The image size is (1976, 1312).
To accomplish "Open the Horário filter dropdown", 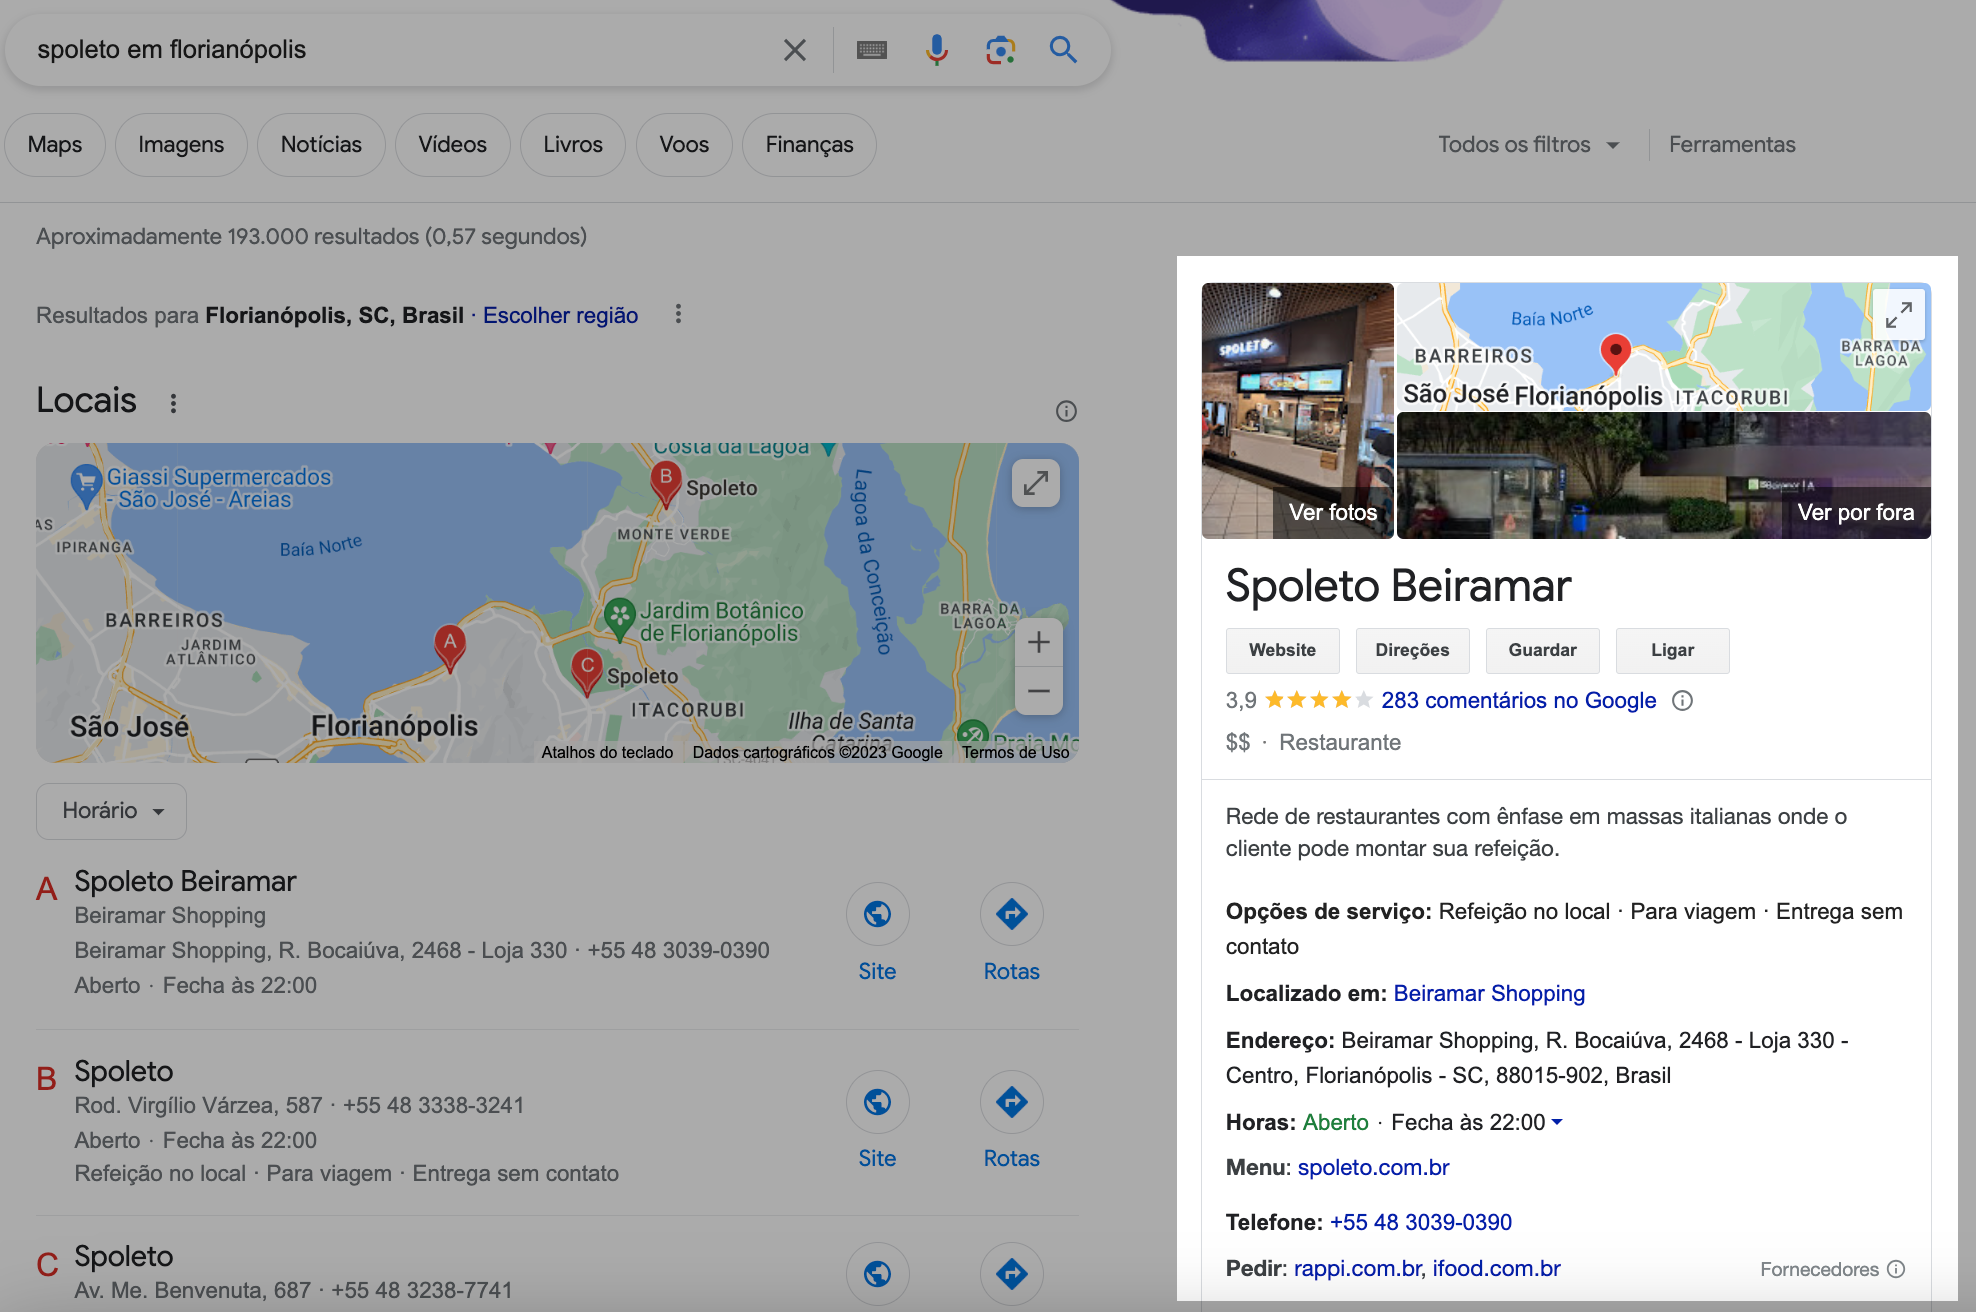I will pyautogui.click(x=110, y=811).
